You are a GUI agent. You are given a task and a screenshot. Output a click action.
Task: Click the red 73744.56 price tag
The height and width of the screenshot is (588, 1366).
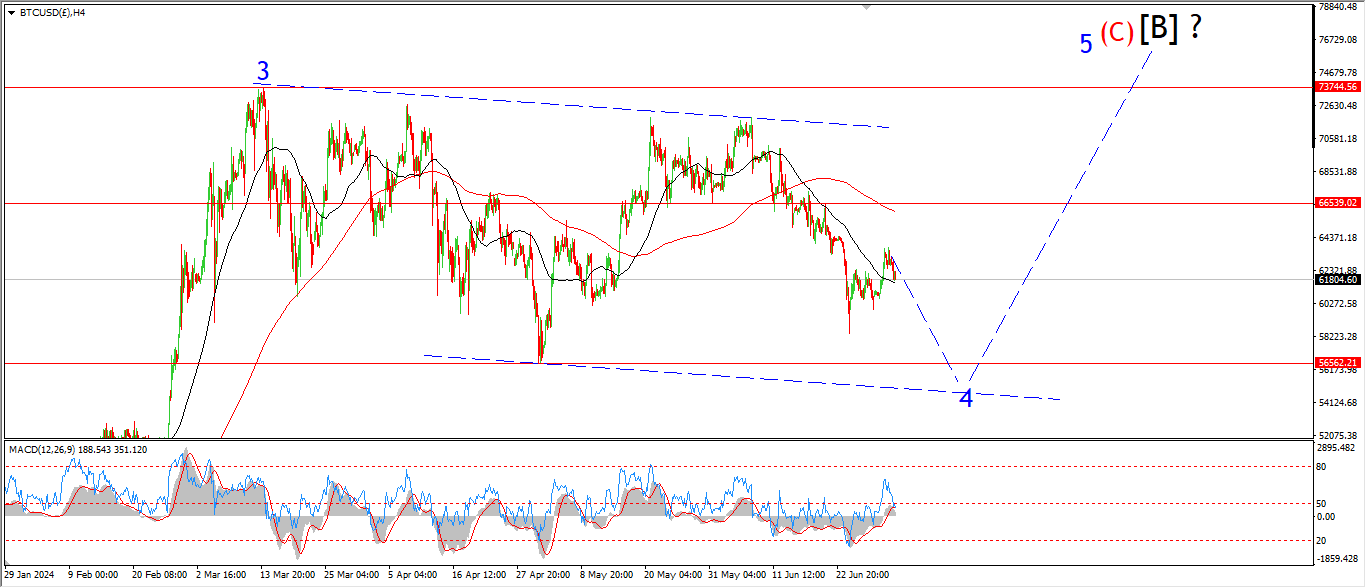tap(1336, 87)
